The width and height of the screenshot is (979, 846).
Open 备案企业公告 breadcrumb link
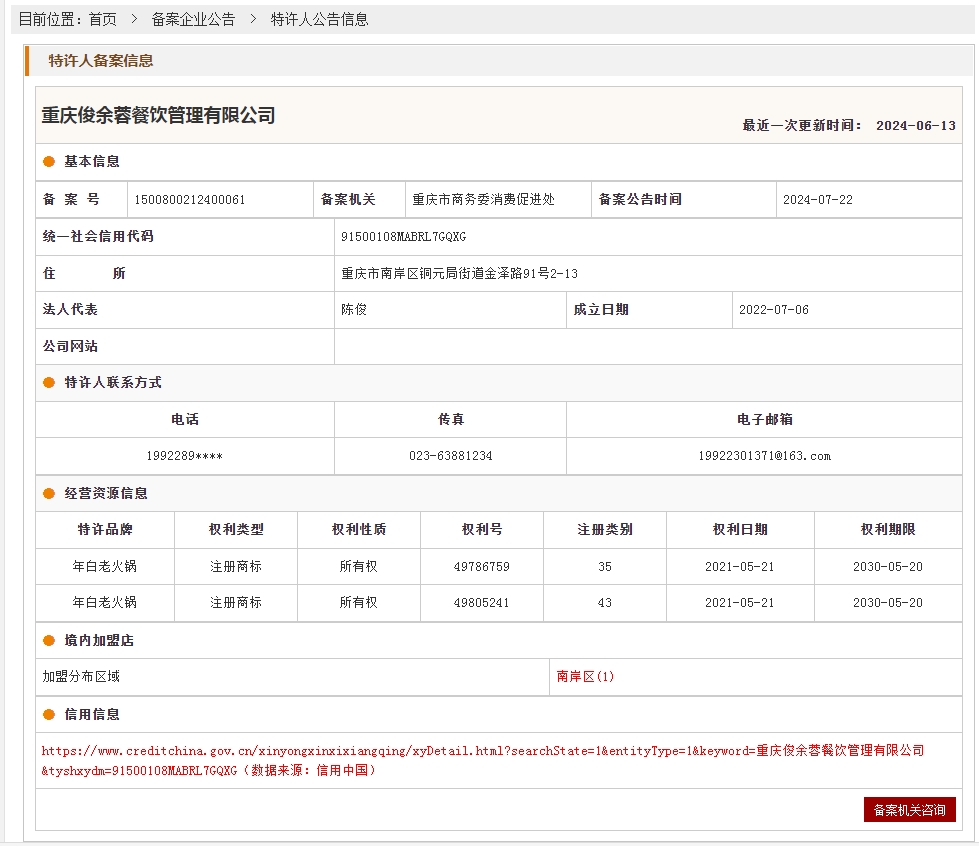pos(193,19)
